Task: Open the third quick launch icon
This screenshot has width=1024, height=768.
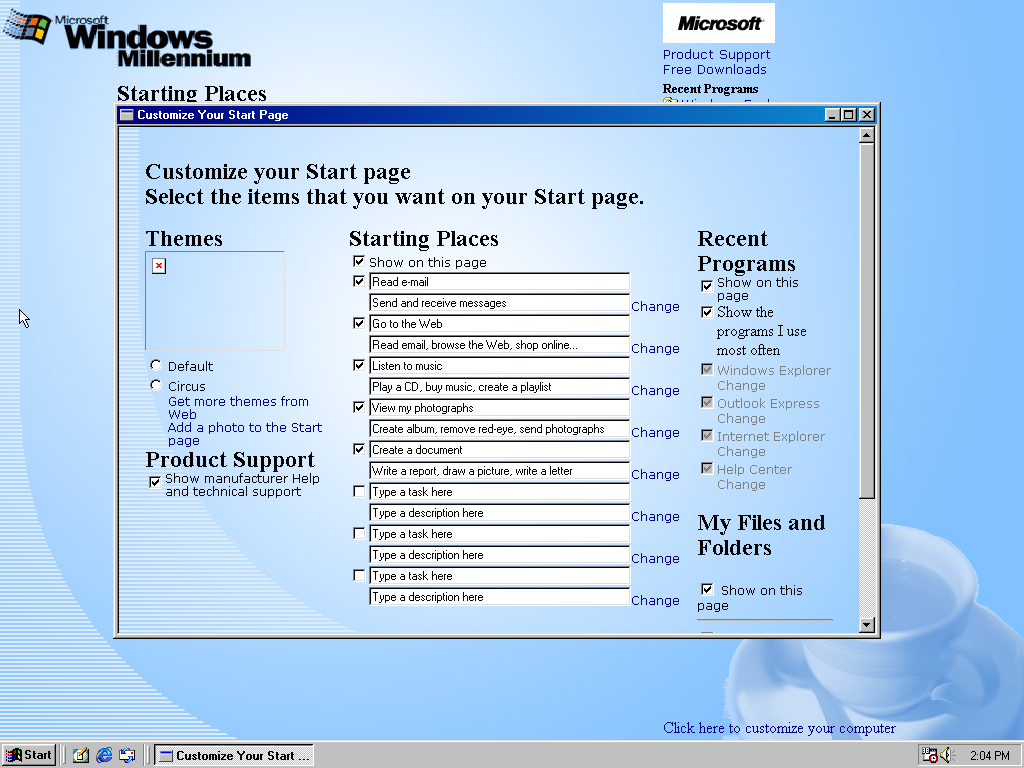Action: click(127, 755)
